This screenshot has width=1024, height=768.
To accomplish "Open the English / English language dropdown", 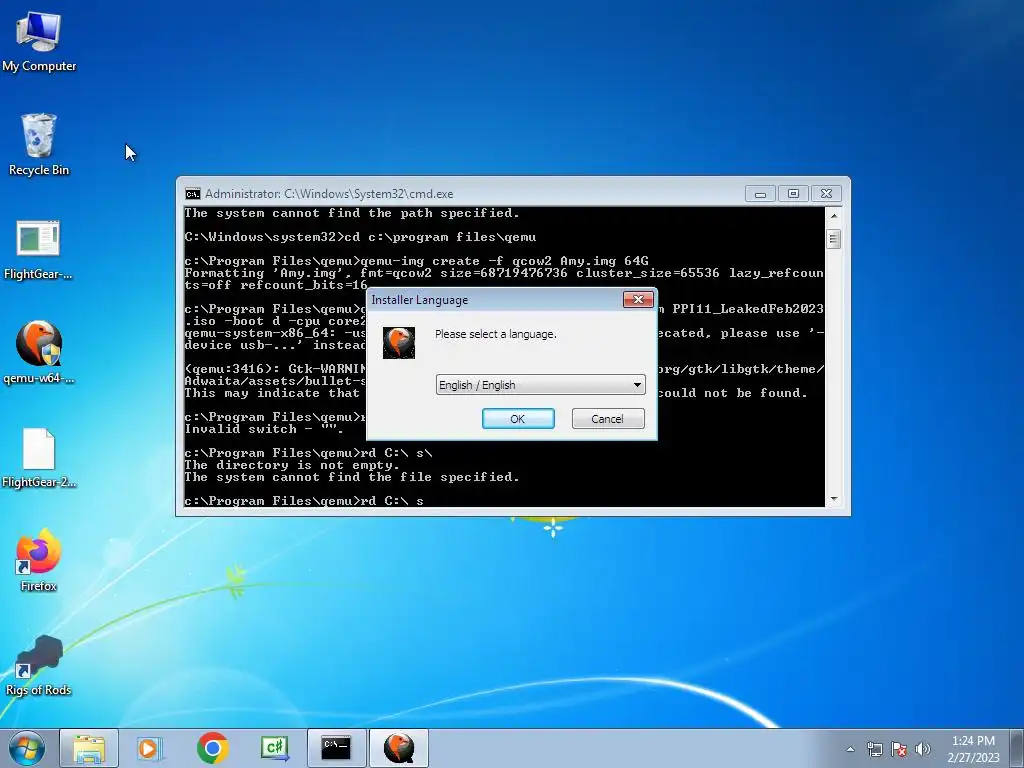I will click(x=540, y=385).
